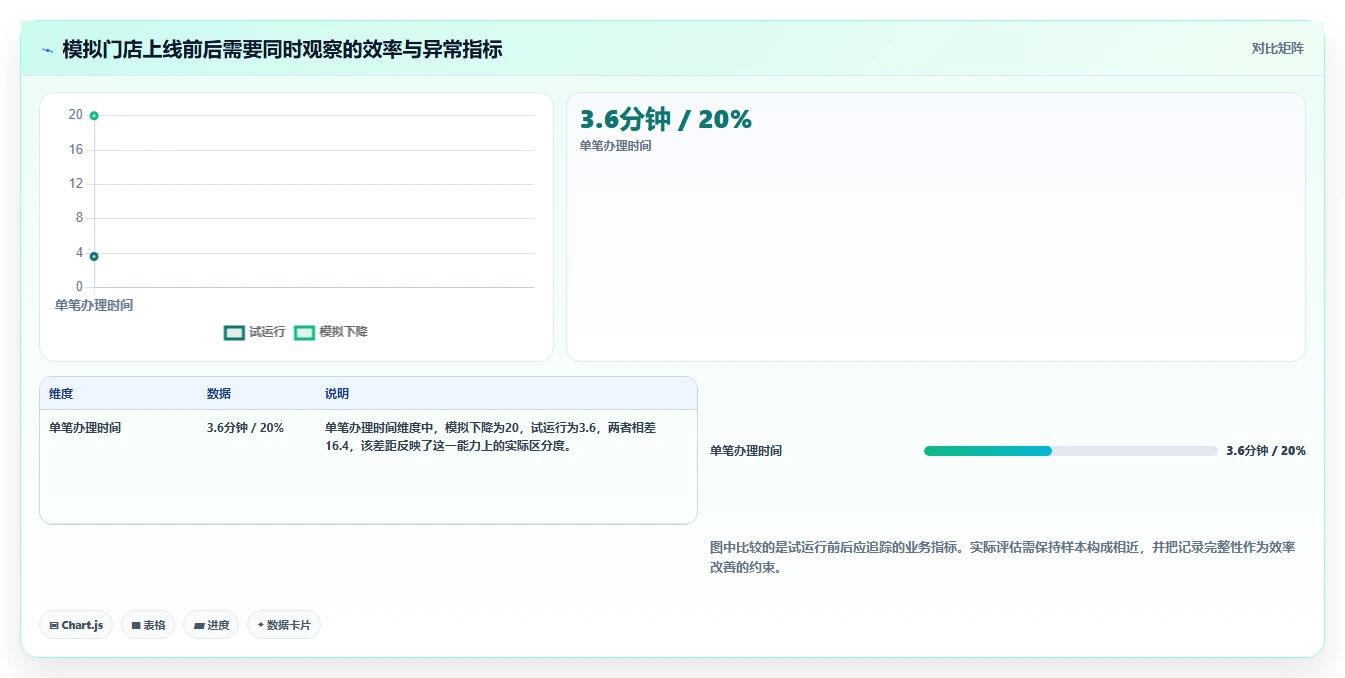Viewport: 1345px width, 678px height.
Task: Click the icon in the Chart.js tag
Action: pos(54,626)
